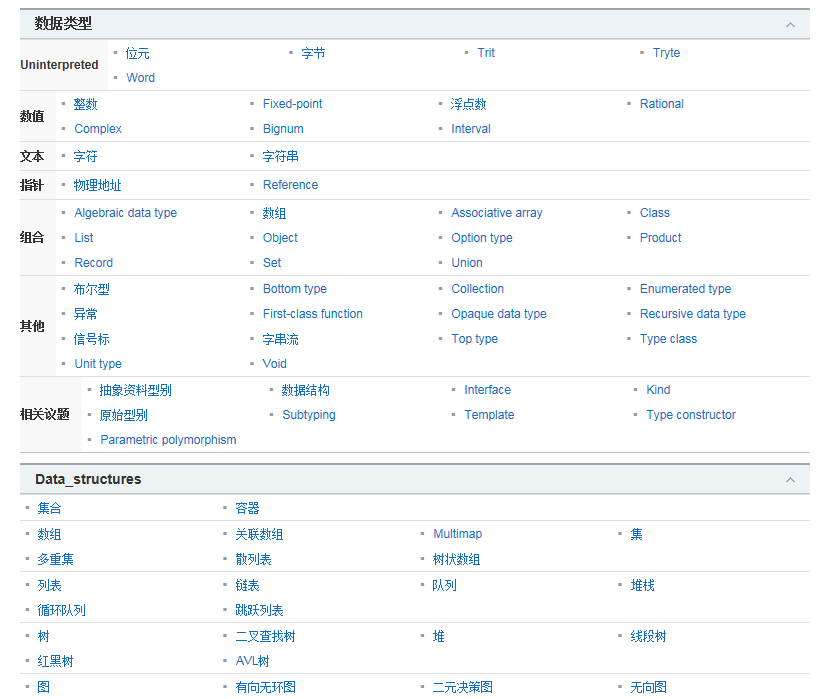Image resolution: width=838 pixels, height=699 pixels.
Task: Open the Complex link
Action: coord(98,129)
